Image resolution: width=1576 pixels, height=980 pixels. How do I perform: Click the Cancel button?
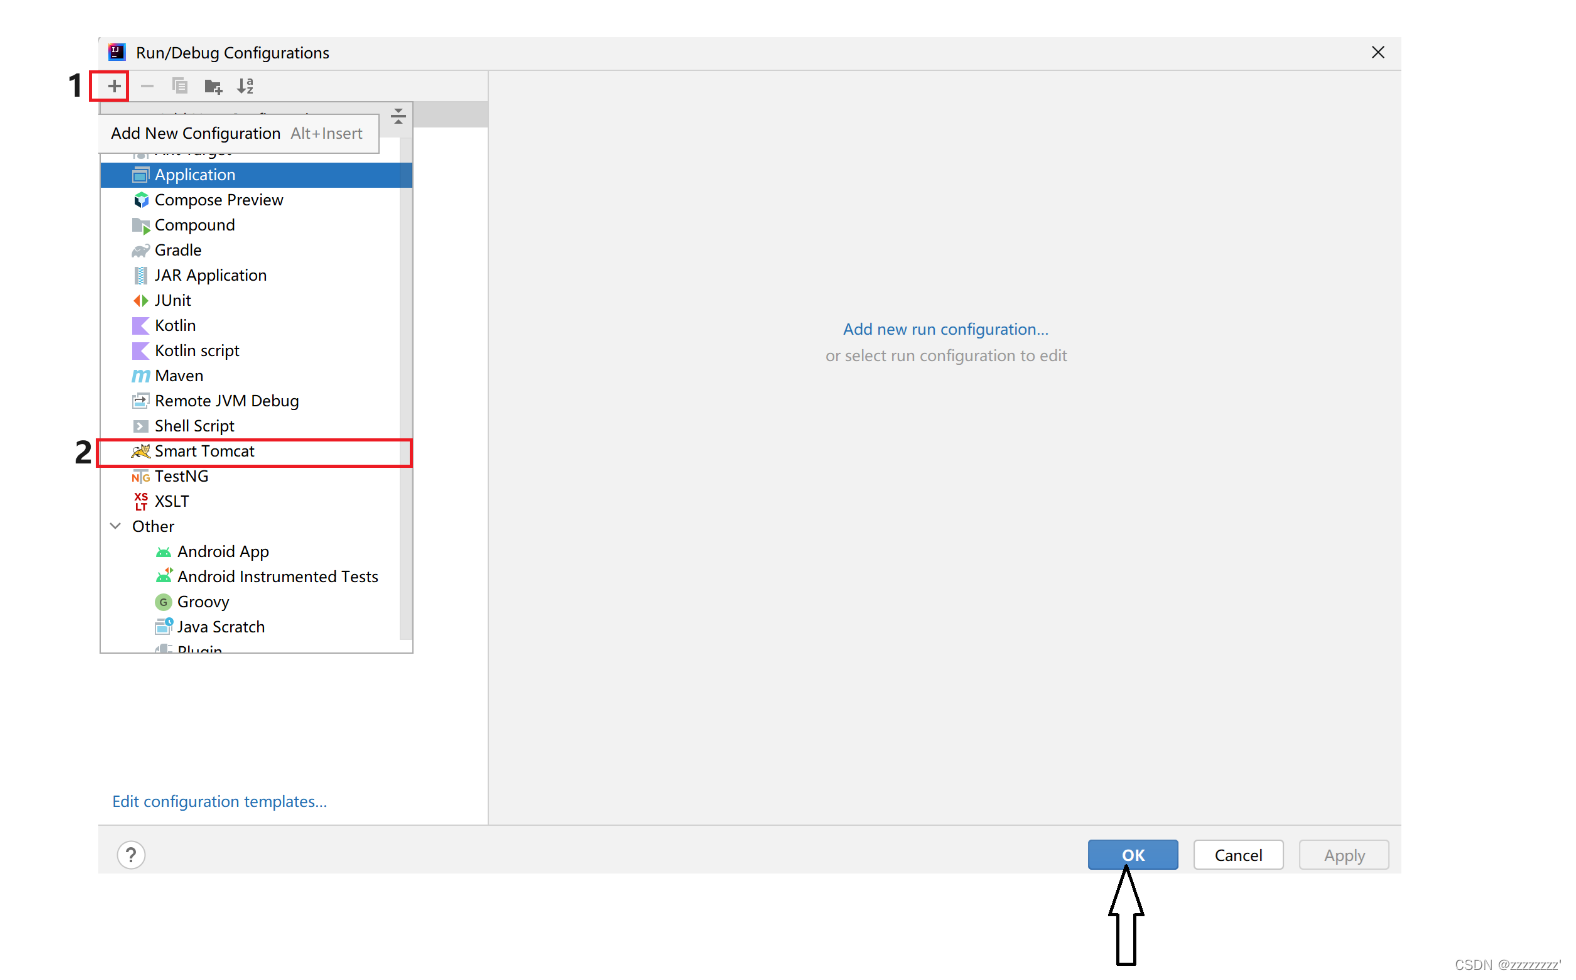pyautogui.click(x=1238, y=855)
